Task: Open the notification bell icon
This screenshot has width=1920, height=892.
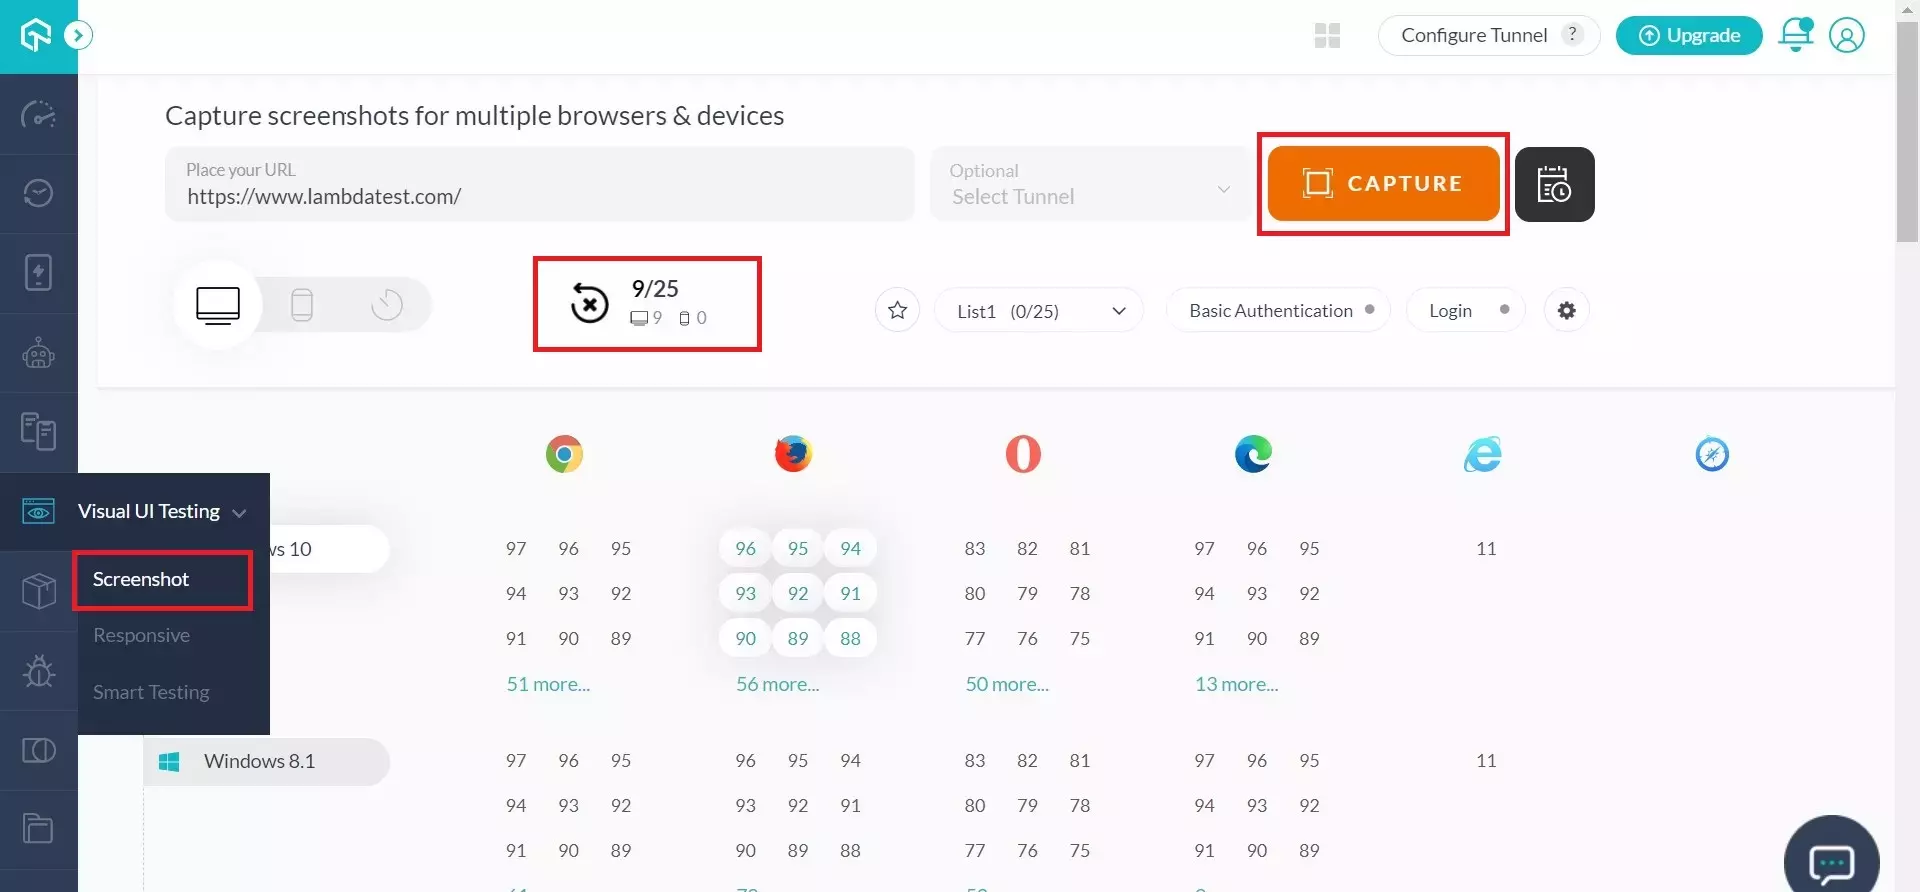Action: tap(1796, 35)
